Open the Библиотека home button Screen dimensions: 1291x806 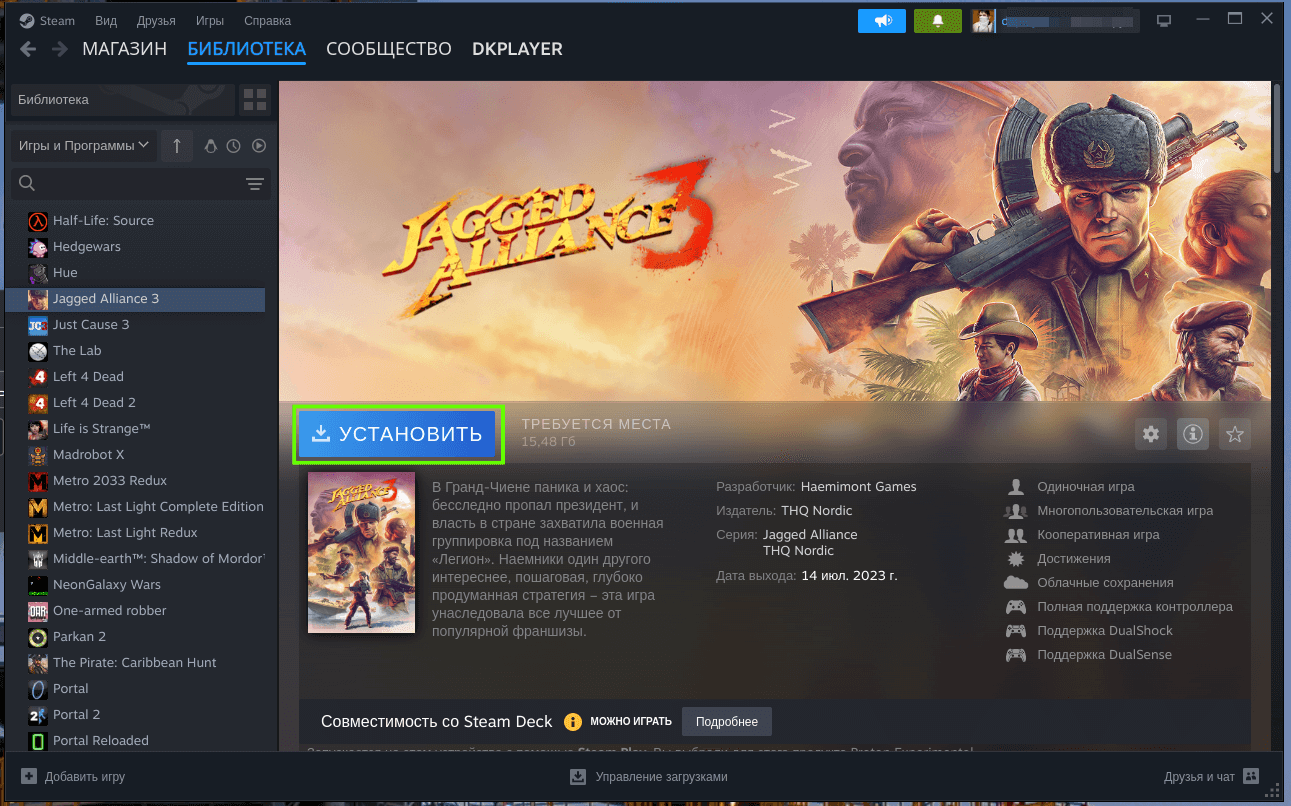click(x=121, y=100)
